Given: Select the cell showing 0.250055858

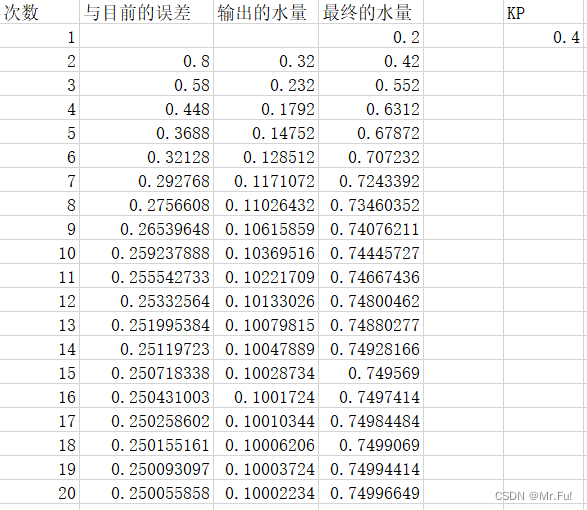Looking at the screenshot, I should point(146,491).
